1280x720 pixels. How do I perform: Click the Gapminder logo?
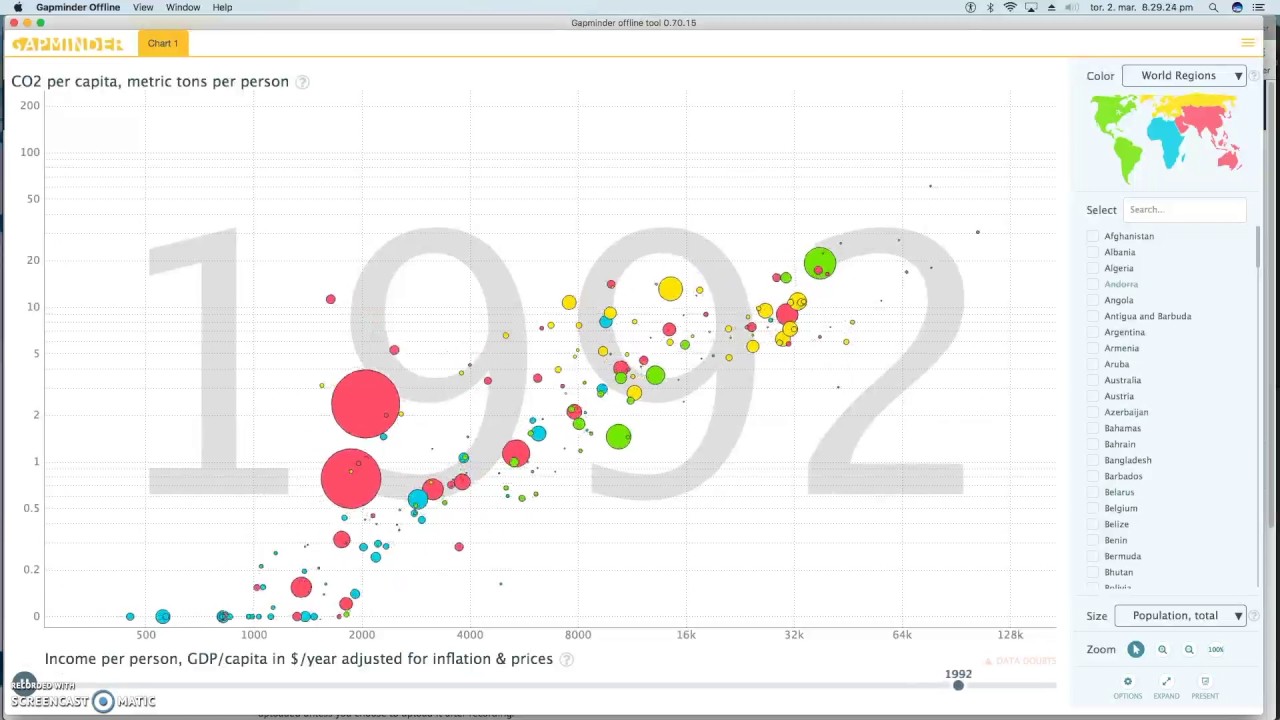coord(67,44)
